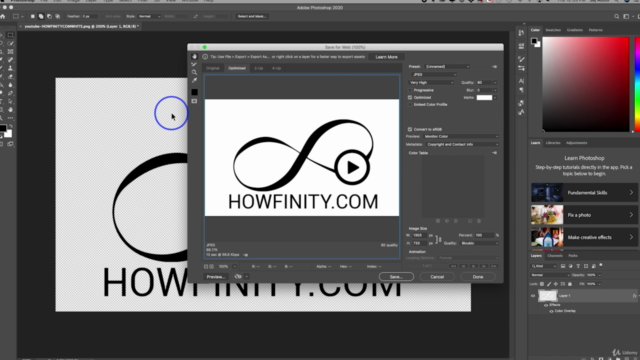Click the Layer 1 thumbnail

click(548, 295)
